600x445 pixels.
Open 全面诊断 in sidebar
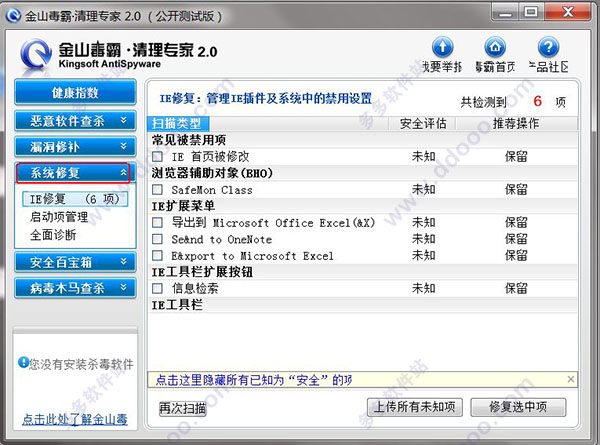53,235
